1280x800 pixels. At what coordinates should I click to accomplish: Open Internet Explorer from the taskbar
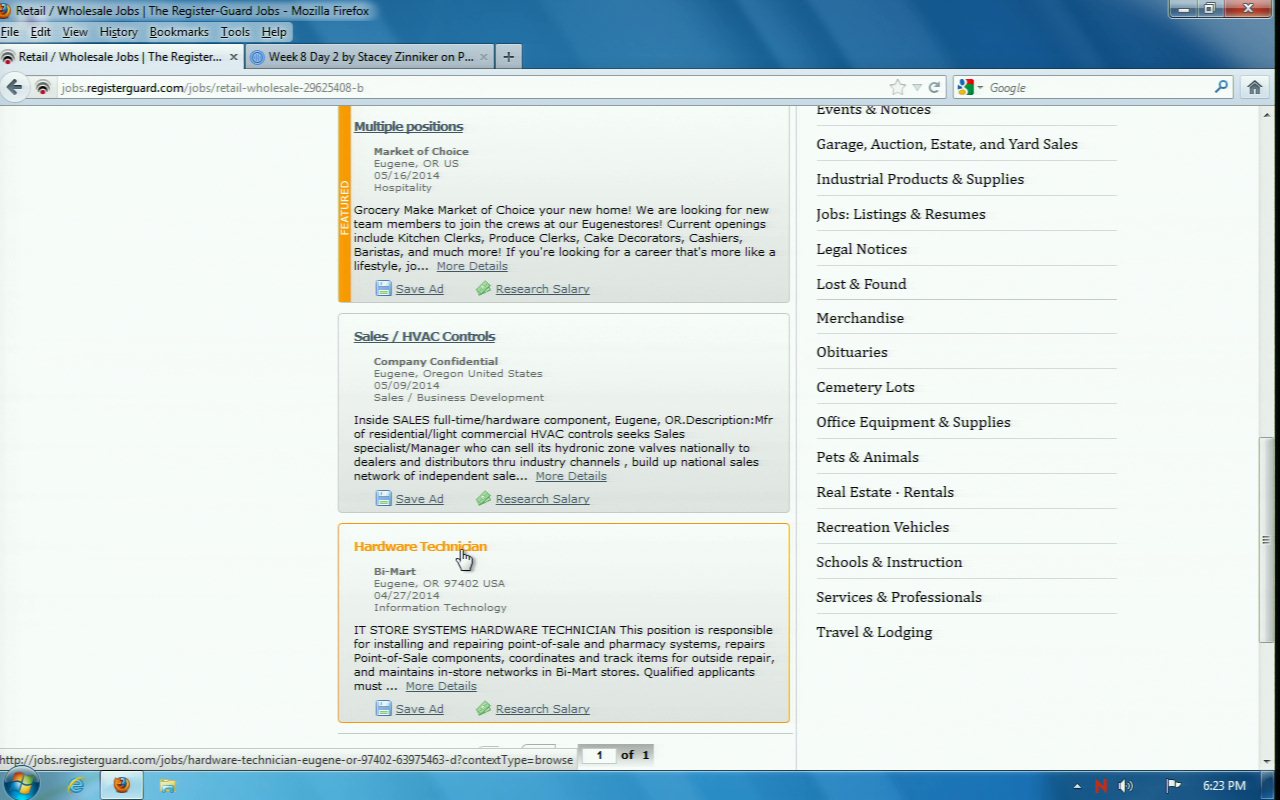(76, 786)
